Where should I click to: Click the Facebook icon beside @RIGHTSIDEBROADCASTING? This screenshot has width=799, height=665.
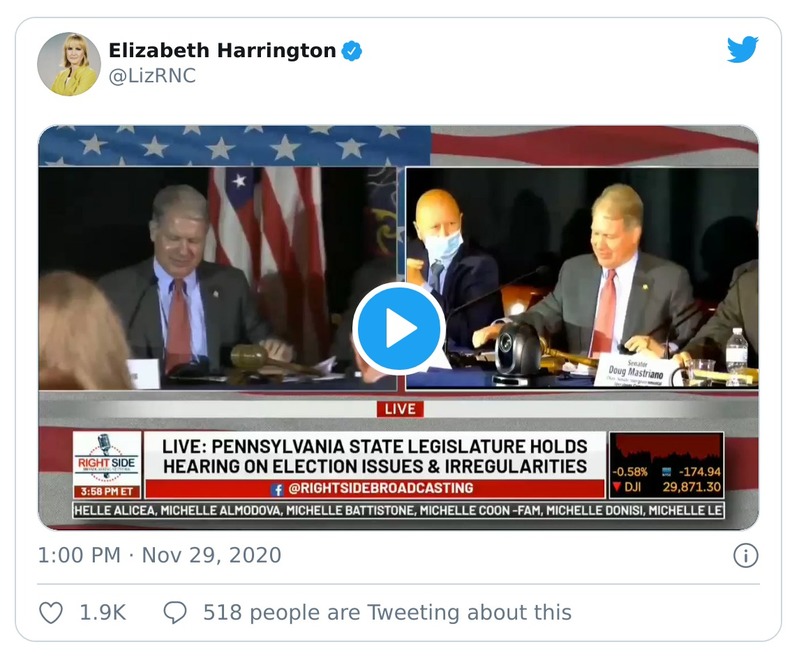pos(277,489)
